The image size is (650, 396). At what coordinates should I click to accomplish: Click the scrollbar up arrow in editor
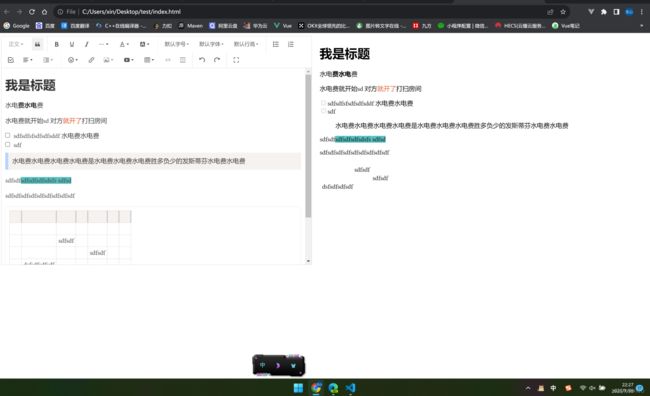(308, 72)
